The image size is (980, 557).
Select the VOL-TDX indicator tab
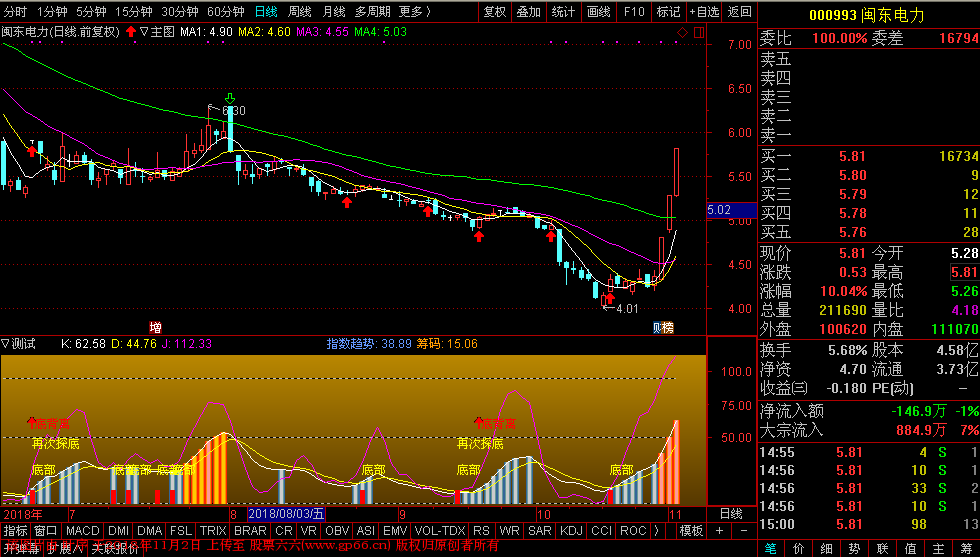pos(440,531)
